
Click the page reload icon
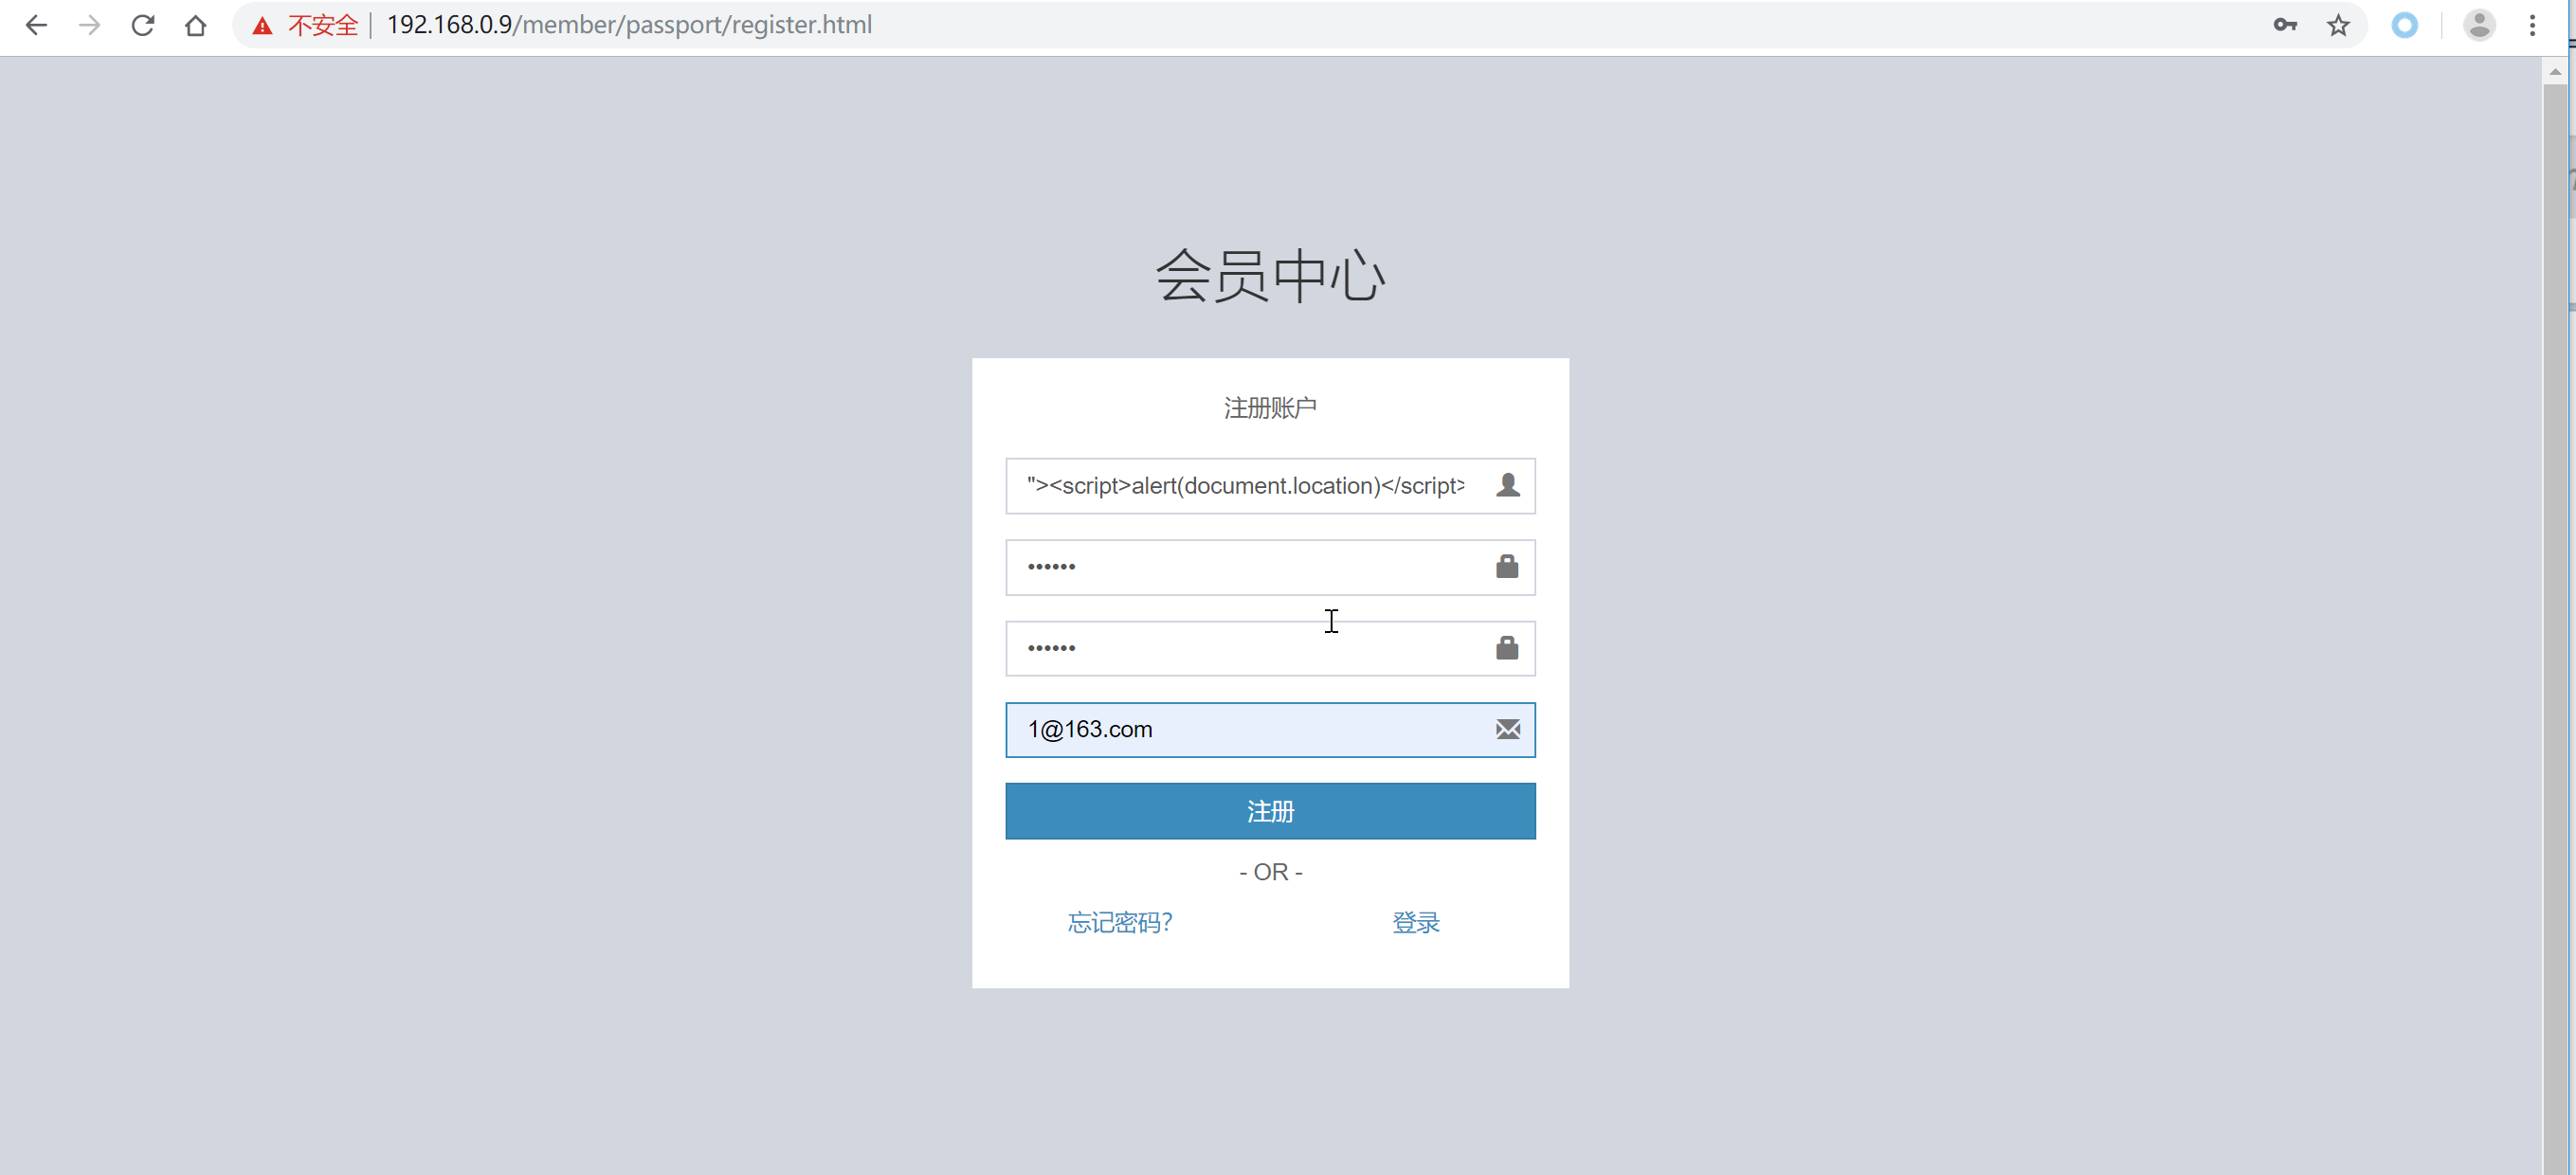coord(143,25)
